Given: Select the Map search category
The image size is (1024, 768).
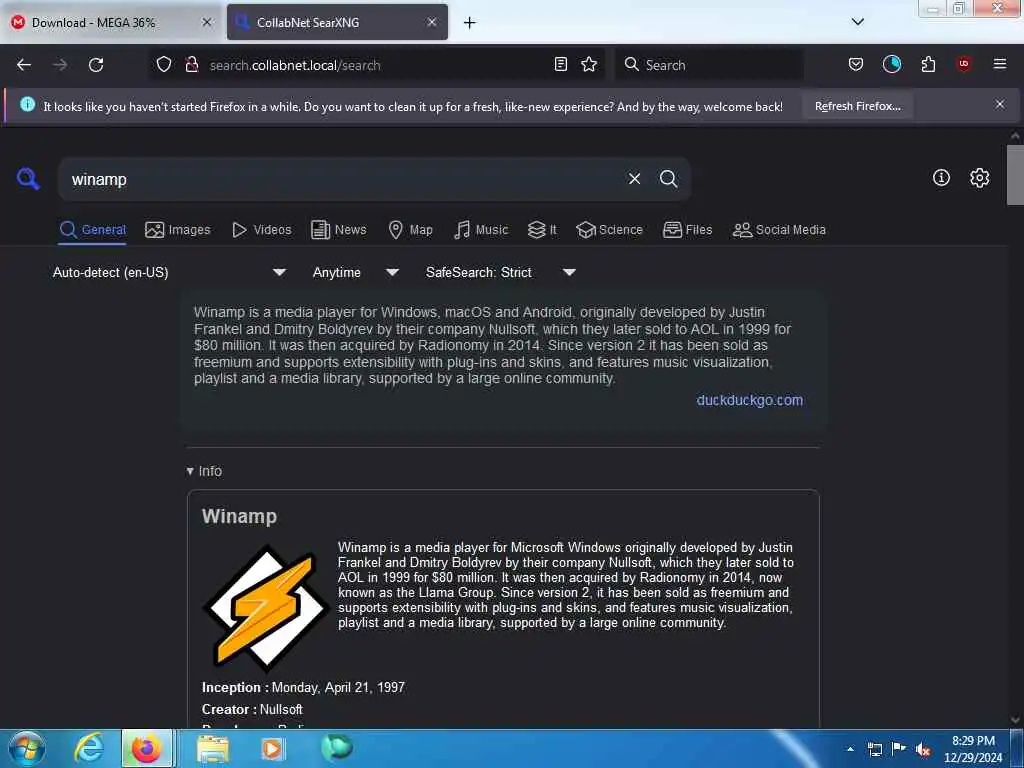Looking at the screenshot, I should tap(410, 230).
